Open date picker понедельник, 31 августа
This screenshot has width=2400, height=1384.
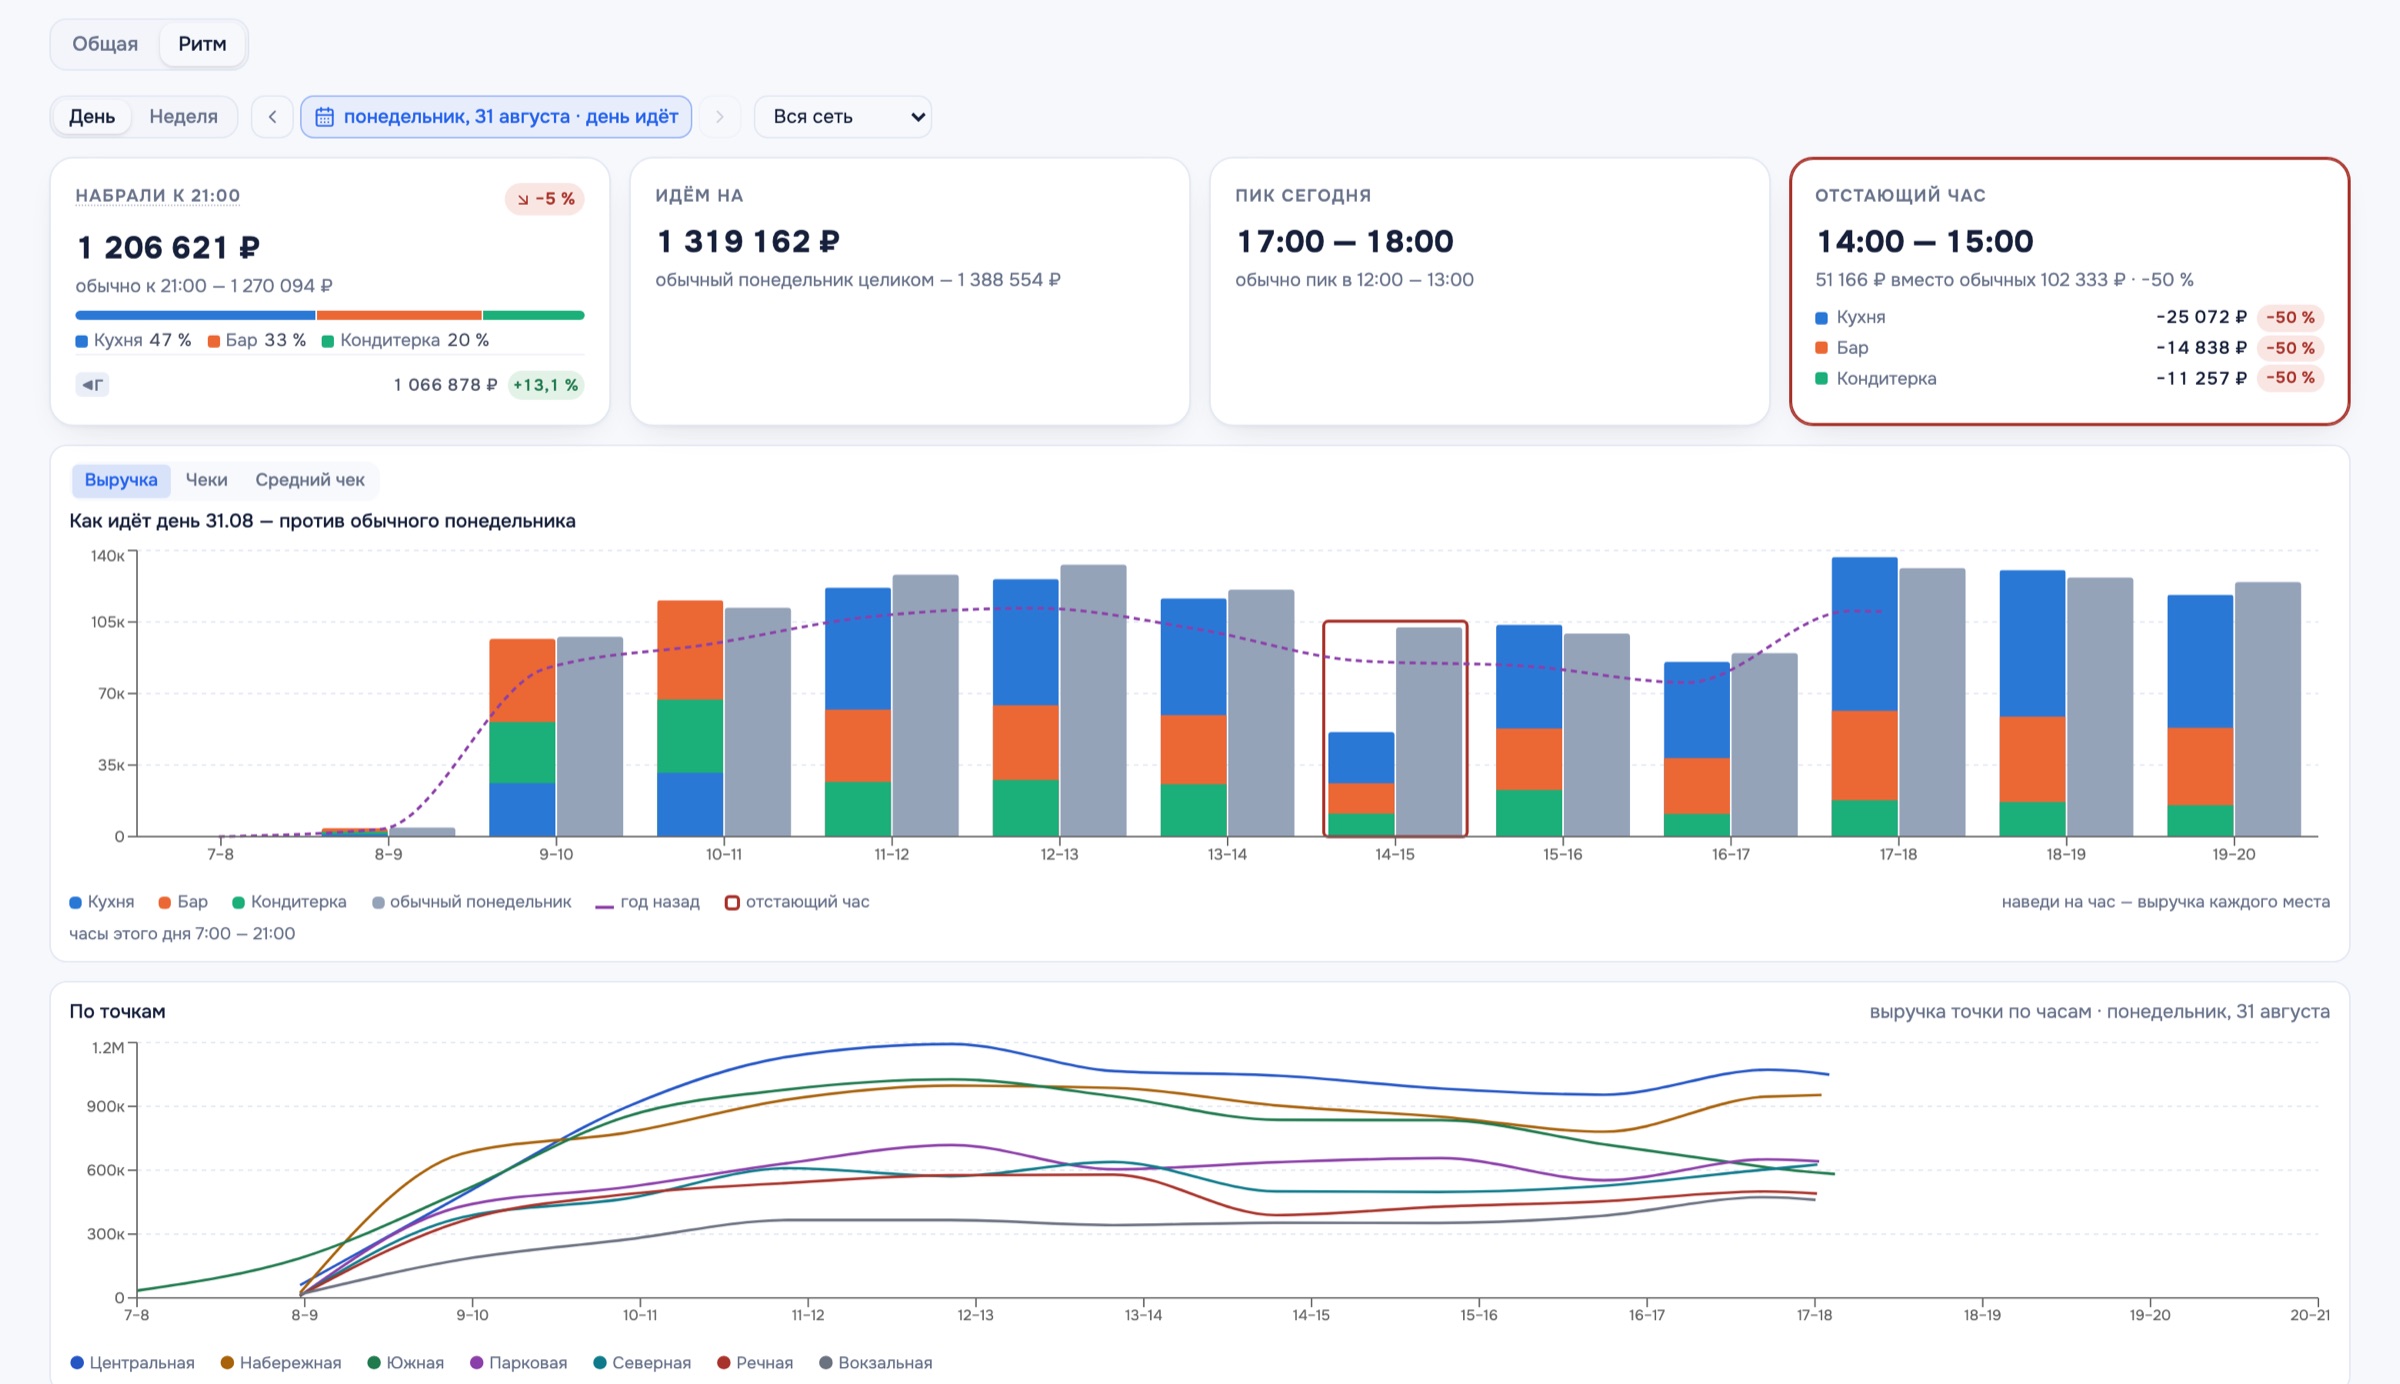496,116
